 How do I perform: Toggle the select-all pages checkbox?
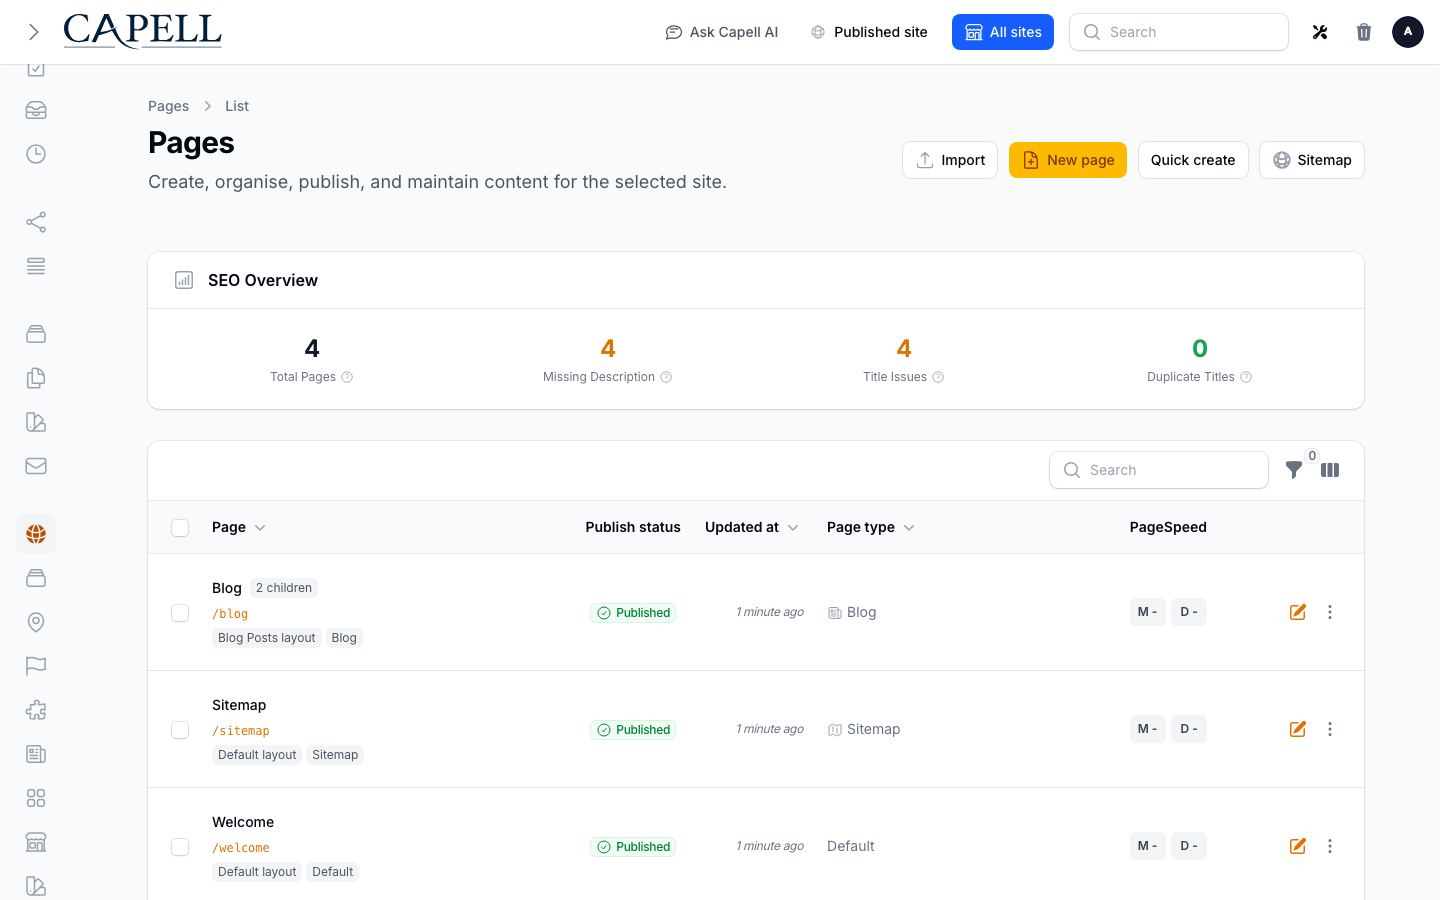pos(180,528)
